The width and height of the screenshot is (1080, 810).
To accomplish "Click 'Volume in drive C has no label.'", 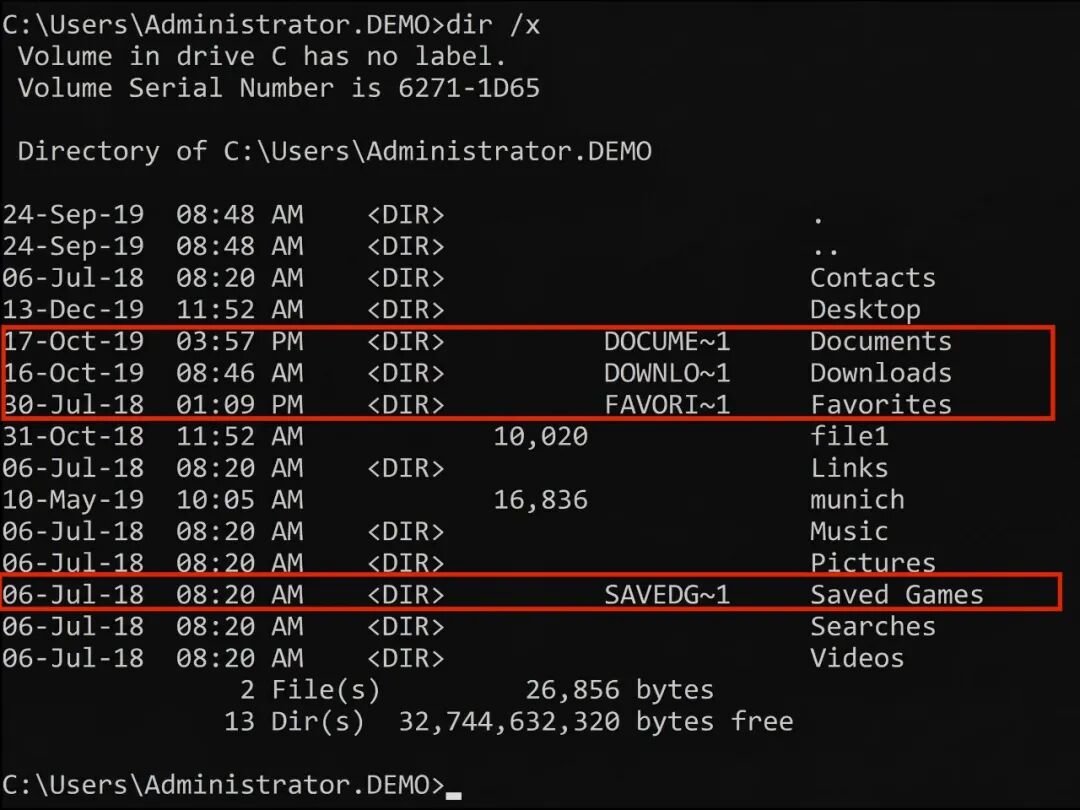I will click(x=262, y=56).
